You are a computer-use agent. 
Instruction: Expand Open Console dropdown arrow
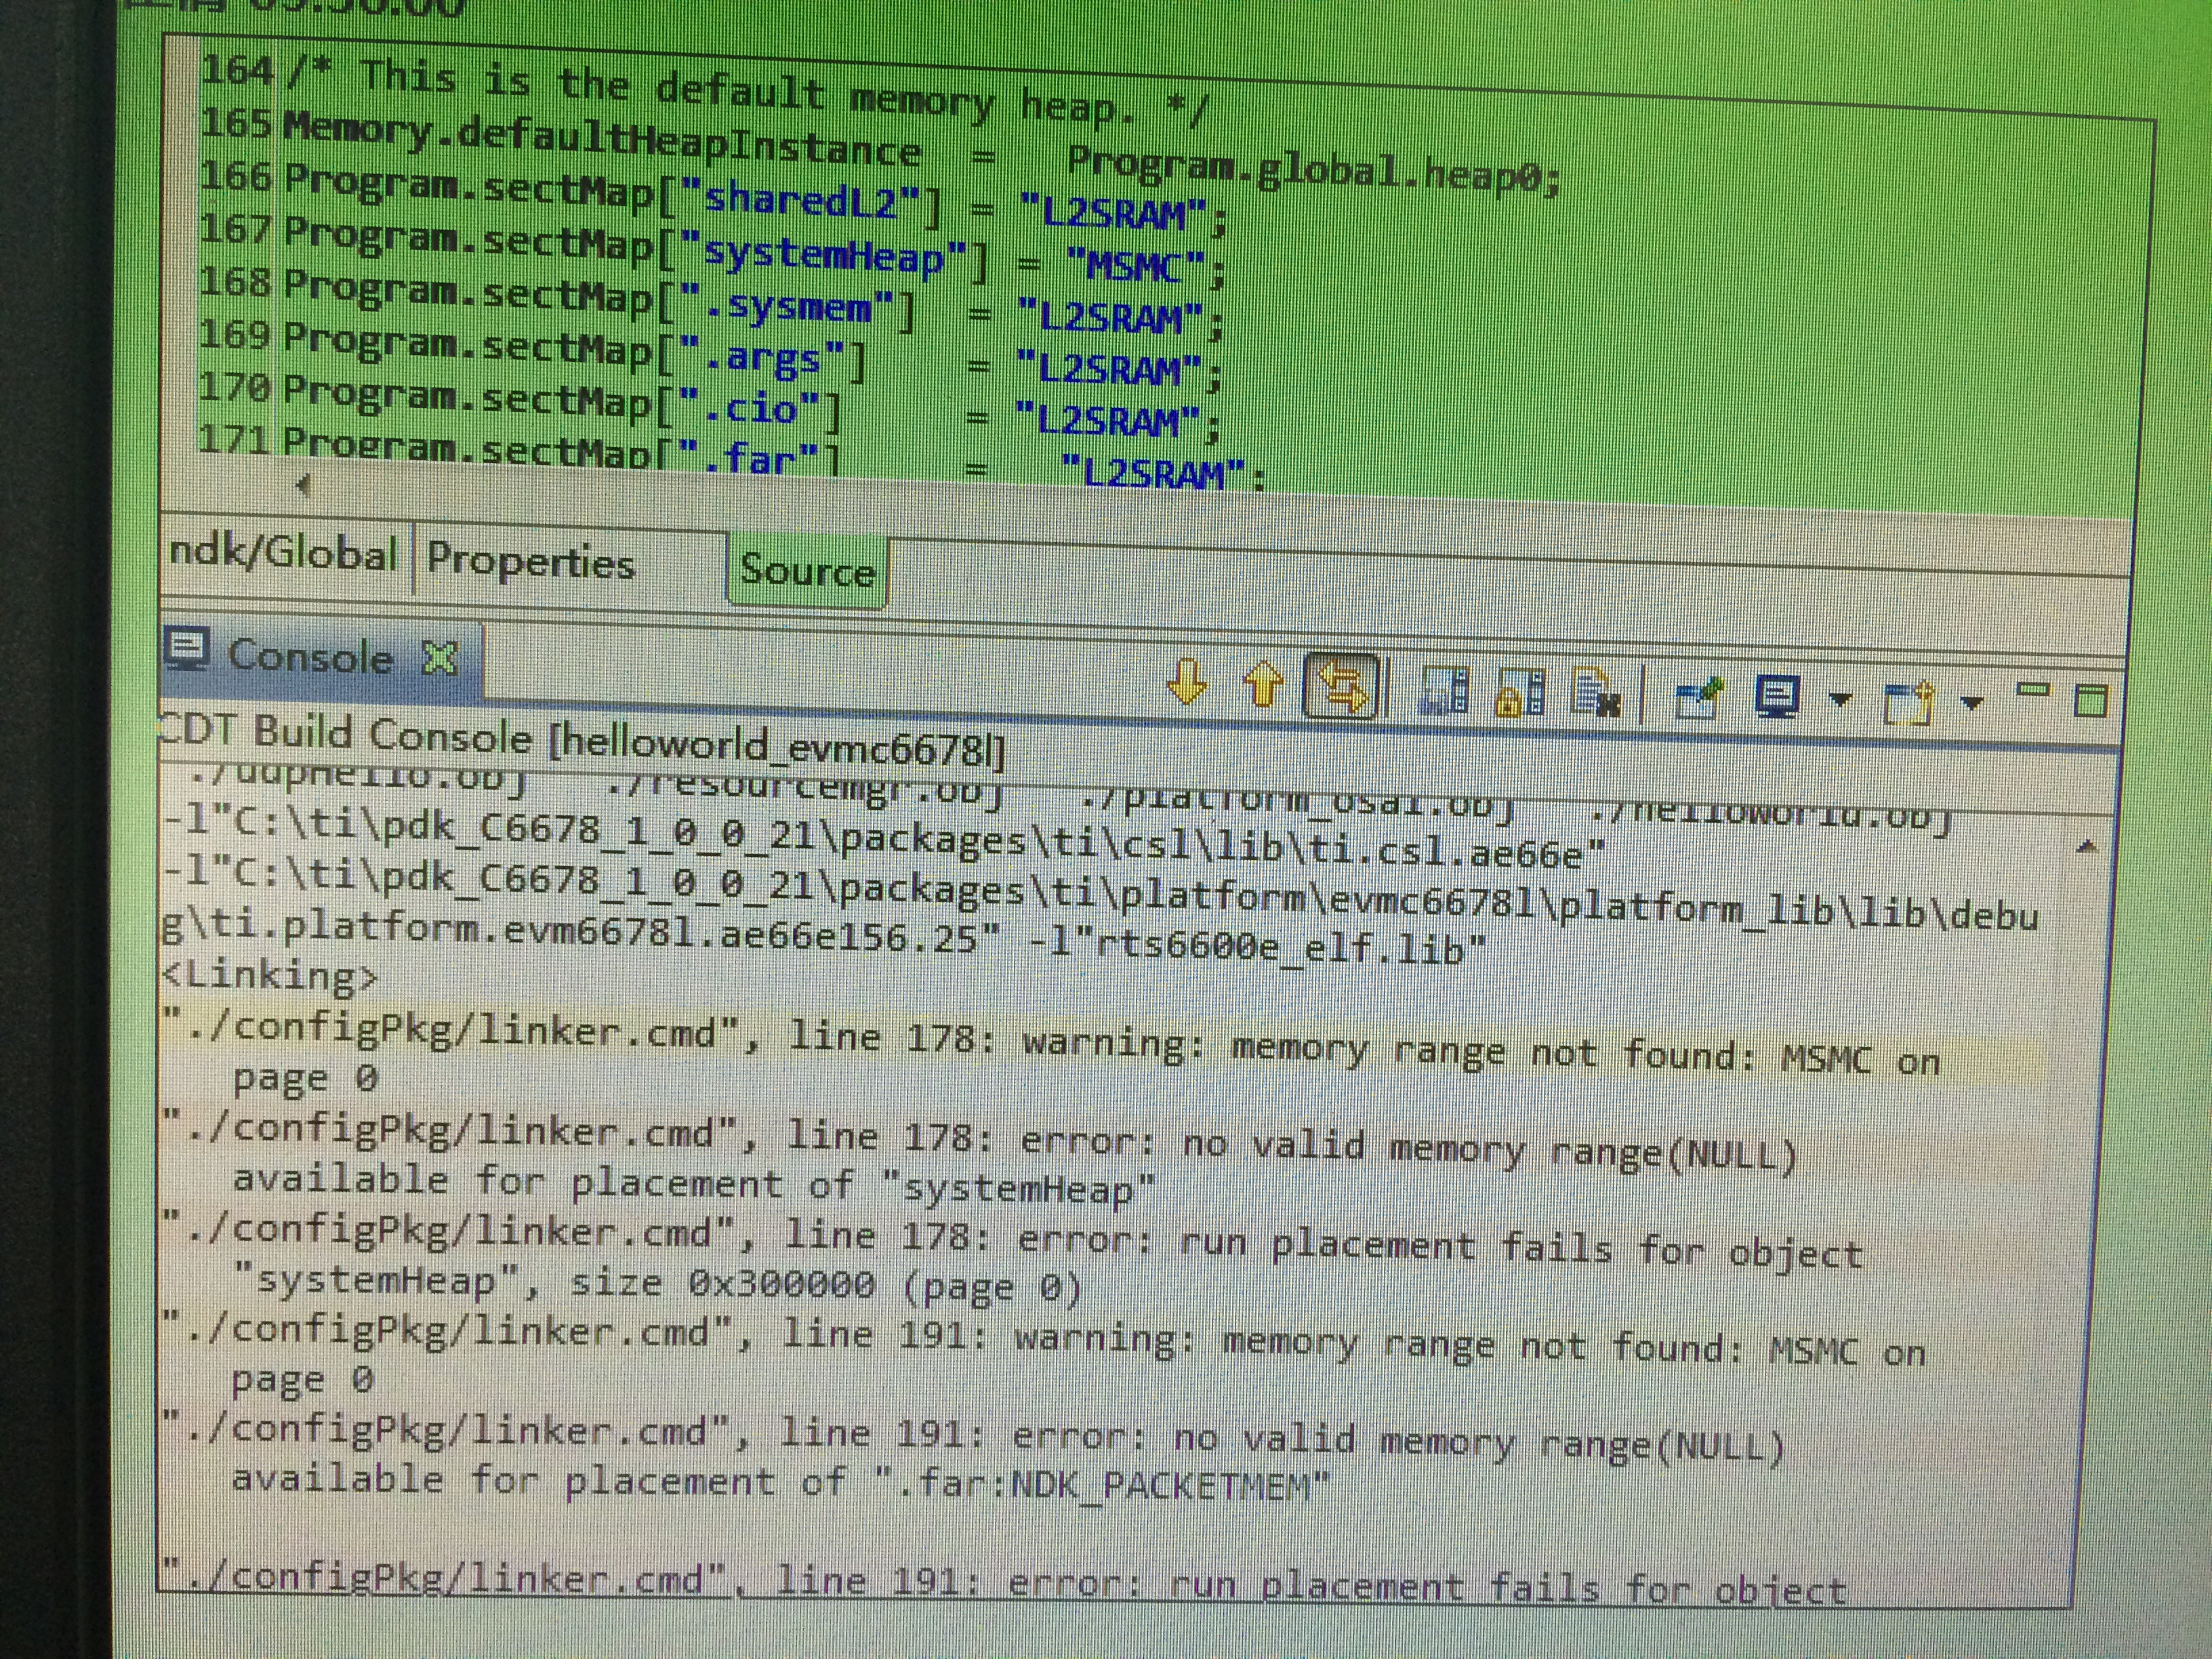point(1971,703)
